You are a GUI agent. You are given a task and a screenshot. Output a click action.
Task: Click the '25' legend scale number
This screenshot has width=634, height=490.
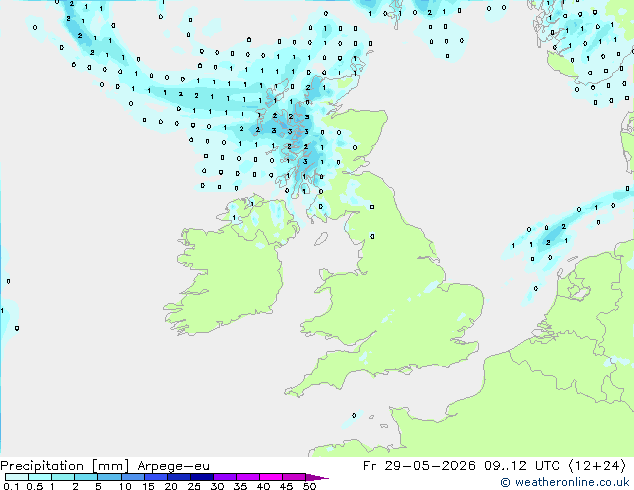[x=194, y=486]
